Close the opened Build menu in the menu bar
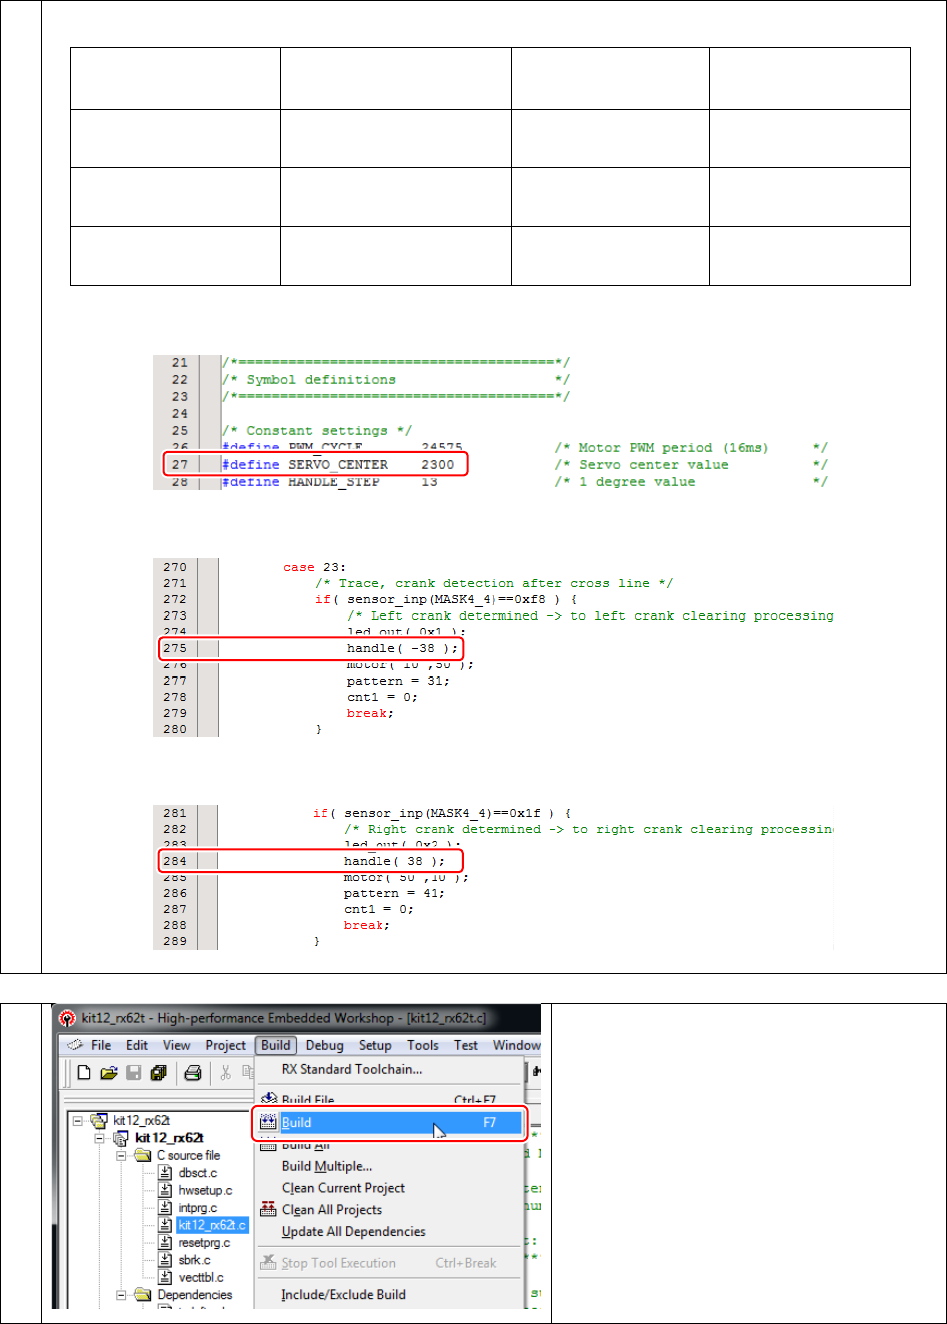This screenshot has height=1324, width=947. coord(276,1045)
